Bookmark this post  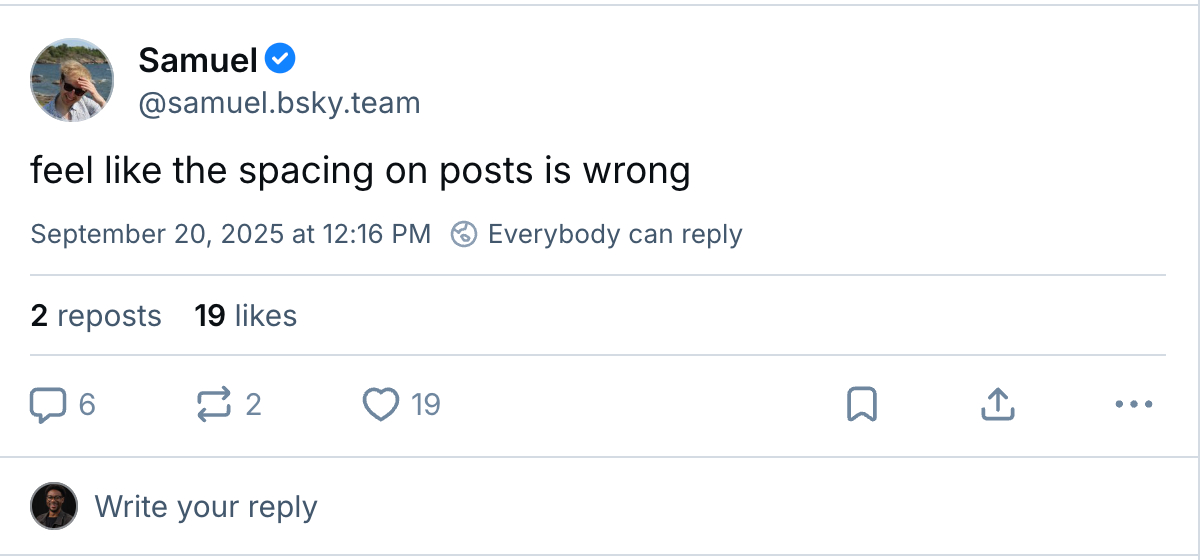tap(861, 405)
